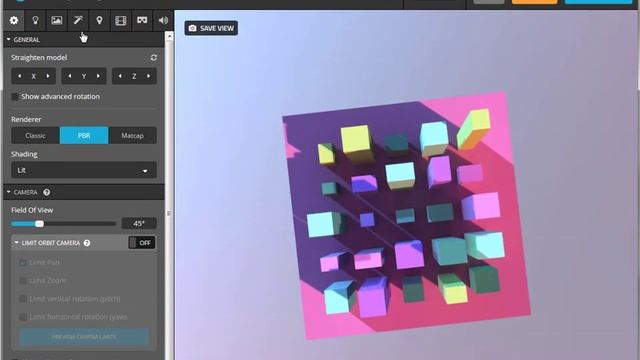
Task: Open the Virtual Reality headset tab
Action: coord(142,20)
